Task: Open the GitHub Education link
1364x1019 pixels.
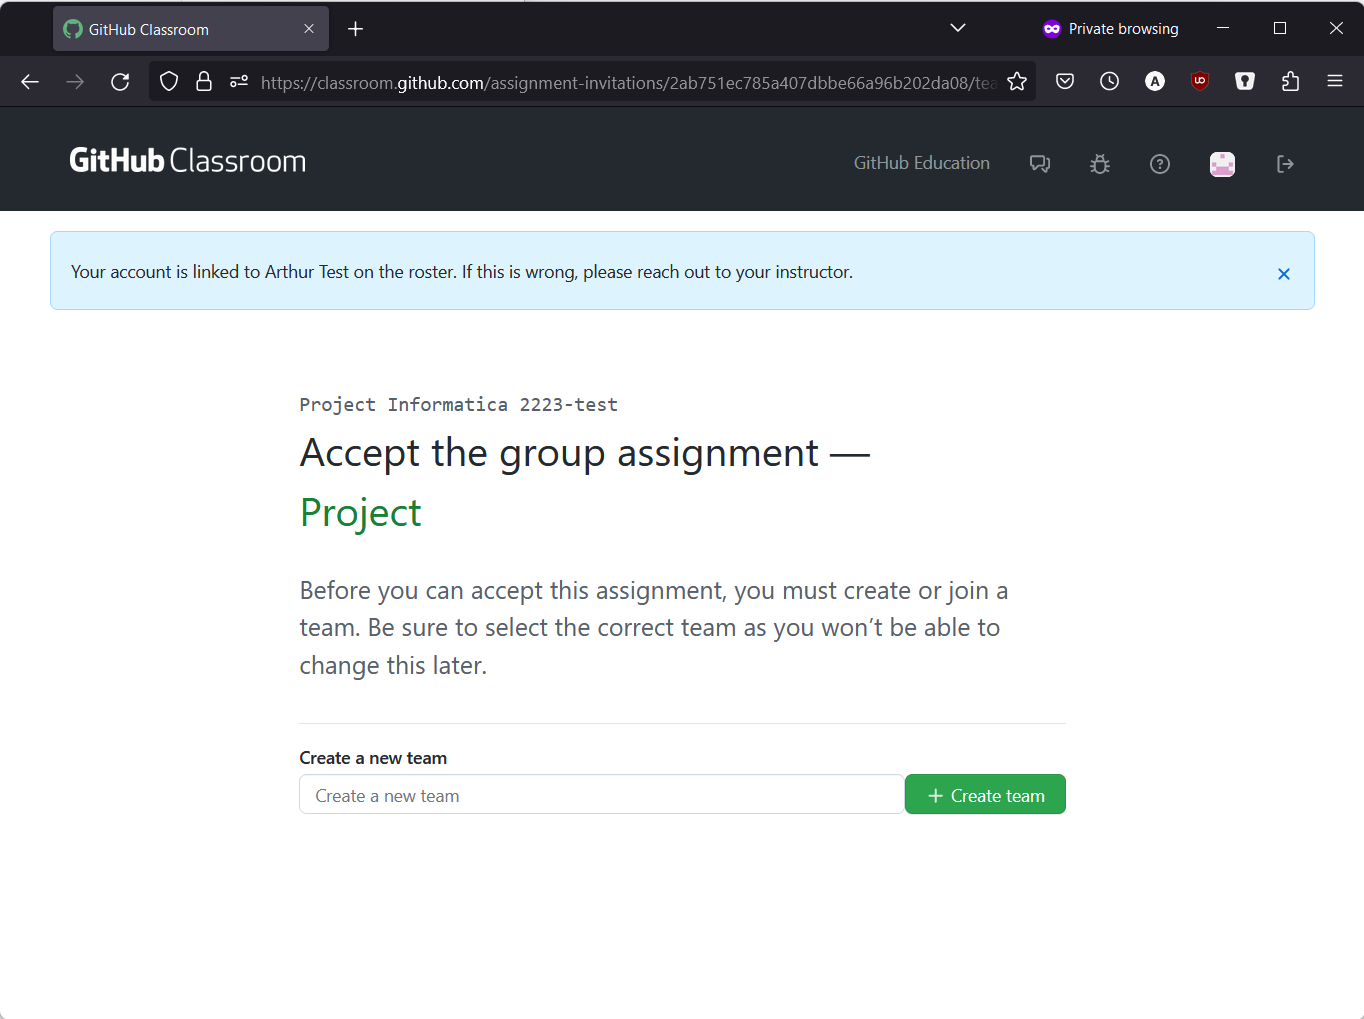Action: point(921,163)
